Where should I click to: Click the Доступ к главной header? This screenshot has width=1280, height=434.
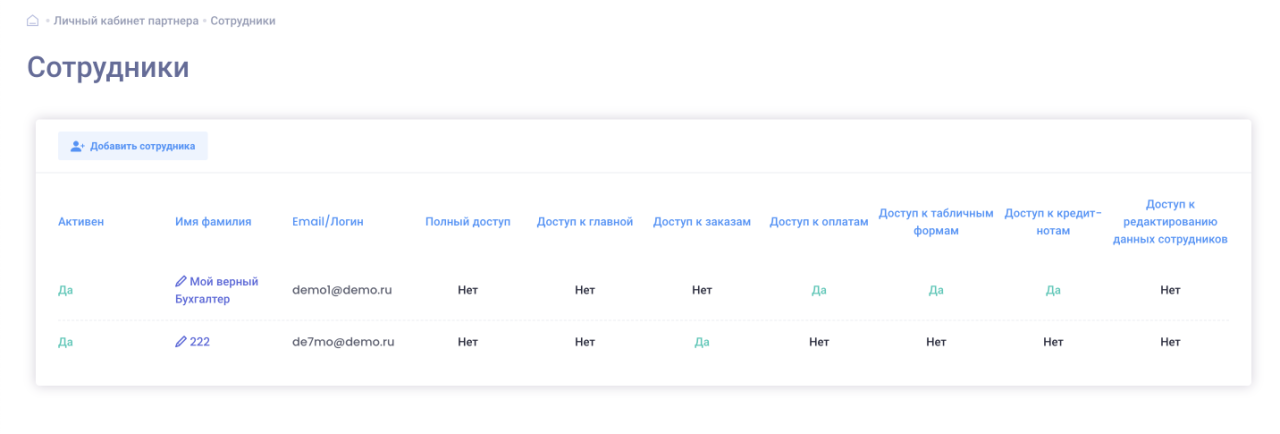pyautogui.click(x=585, y=222)
